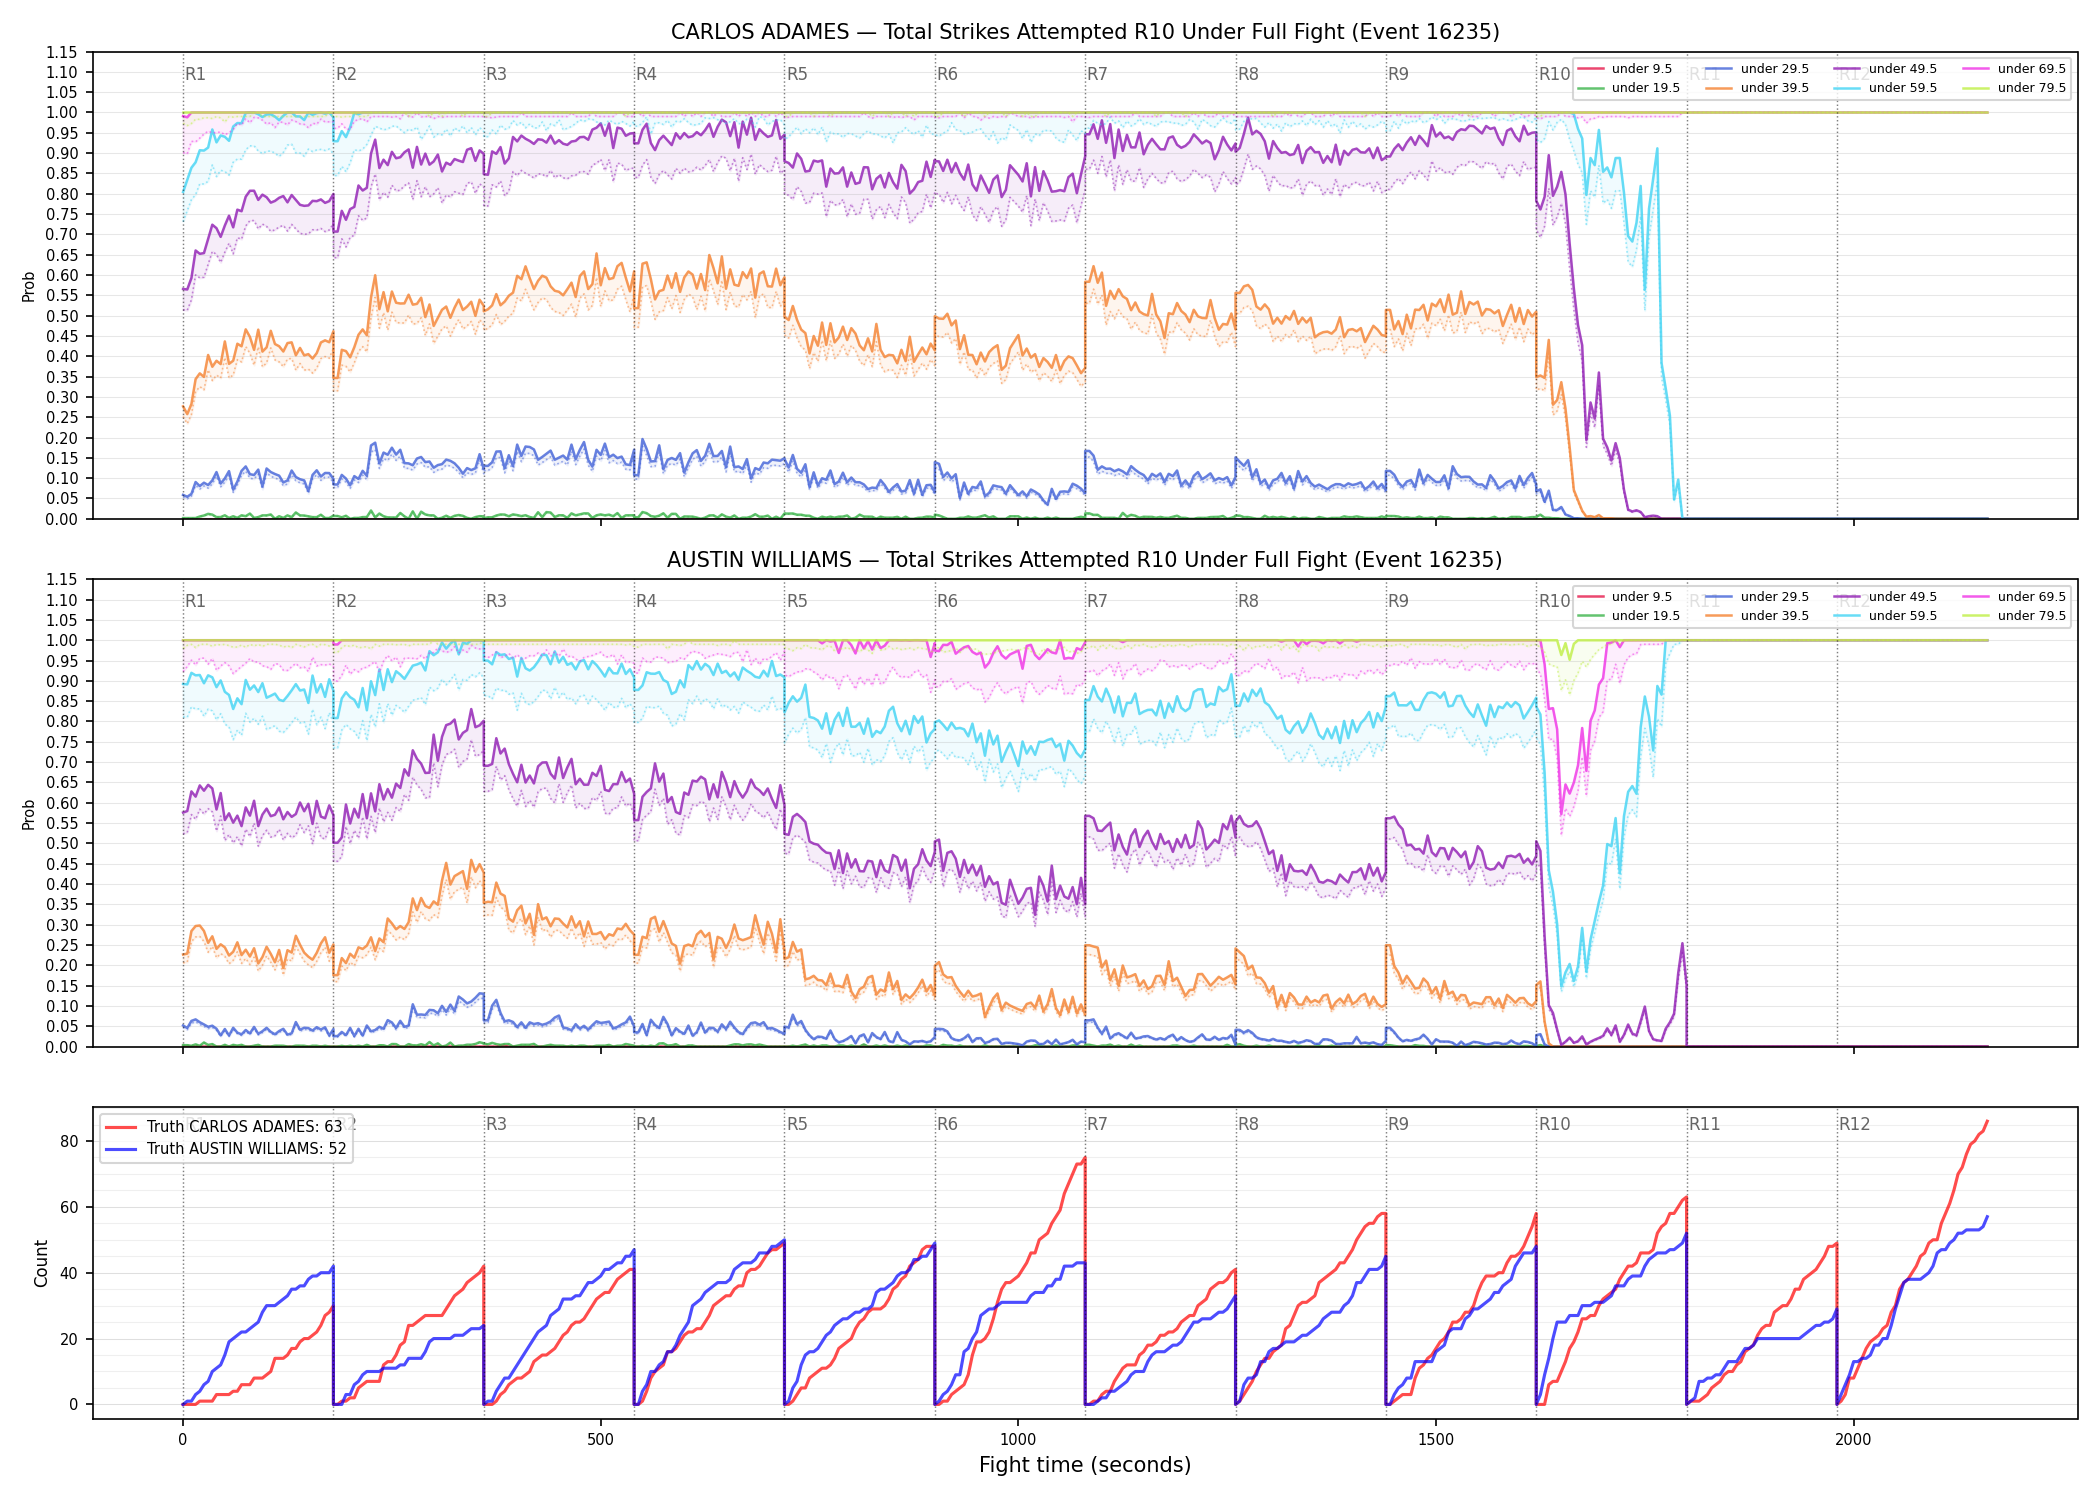Click the R10 round marker in the count chart
Image resolution: width=2100 pixels, height=1500 pixels.
point(1554,1124)
